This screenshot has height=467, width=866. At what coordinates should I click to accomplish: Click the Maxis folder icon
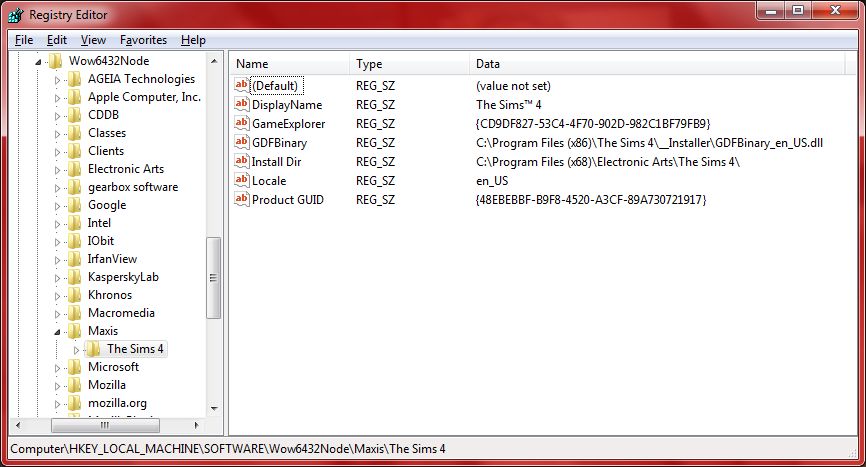coord(75,331)
